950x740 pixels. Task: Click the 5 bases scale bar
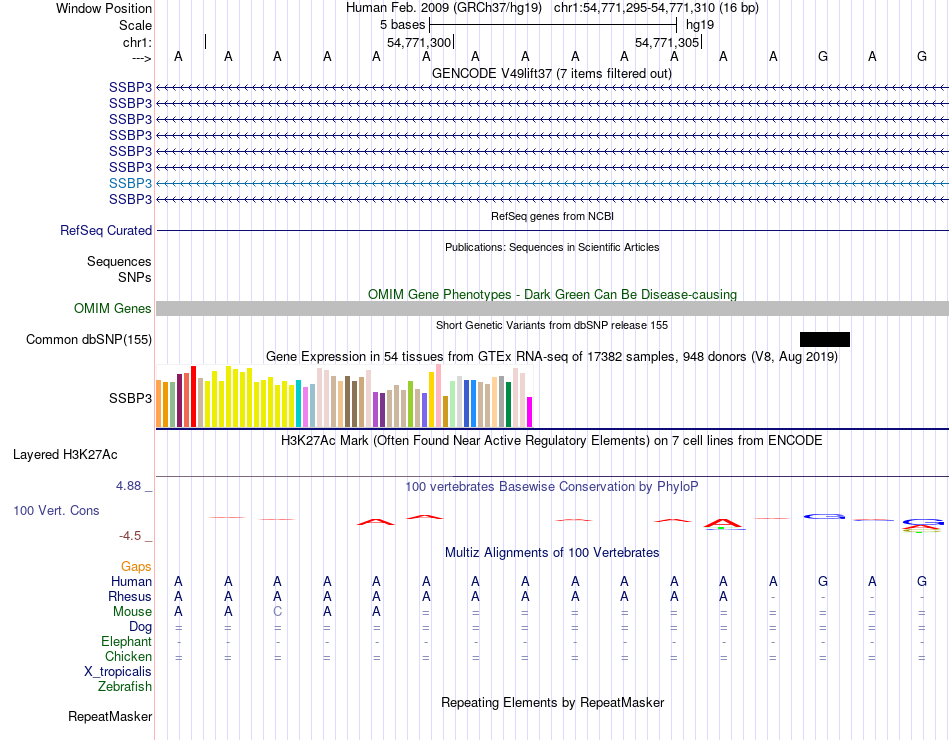553,25
